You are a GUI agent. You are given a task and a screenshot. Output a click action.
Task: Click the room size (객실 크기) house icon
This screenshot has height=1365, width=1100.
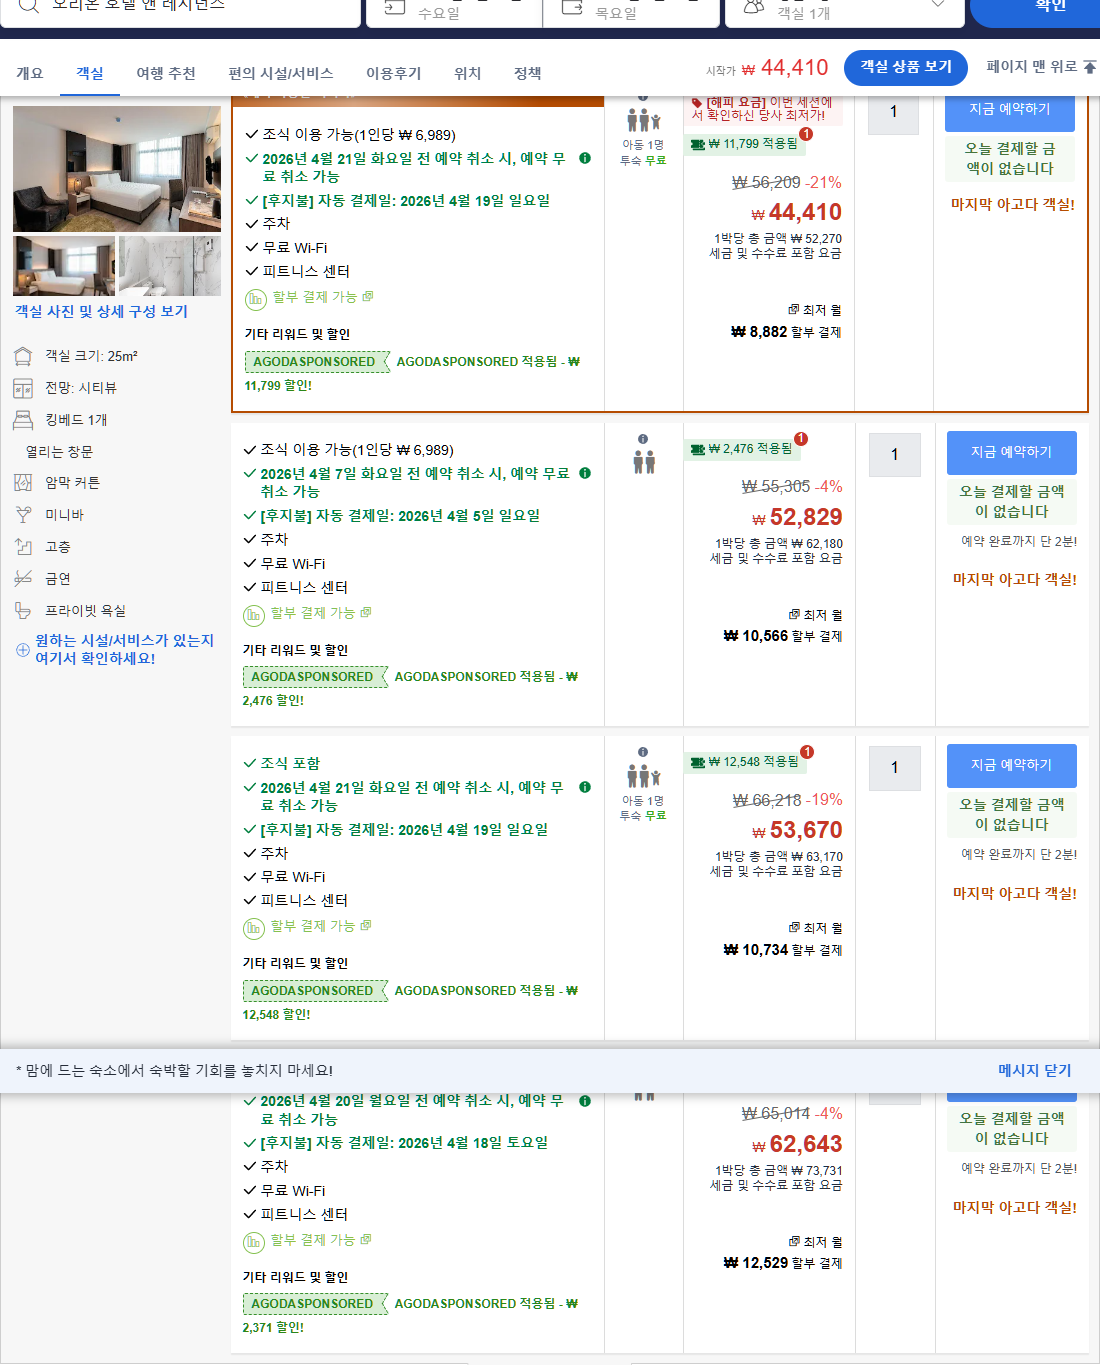point(22,356)
